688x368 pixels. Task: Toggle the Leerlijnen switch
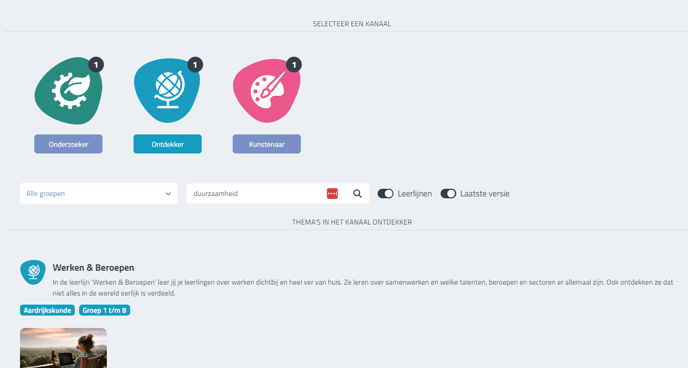(386, 193)
